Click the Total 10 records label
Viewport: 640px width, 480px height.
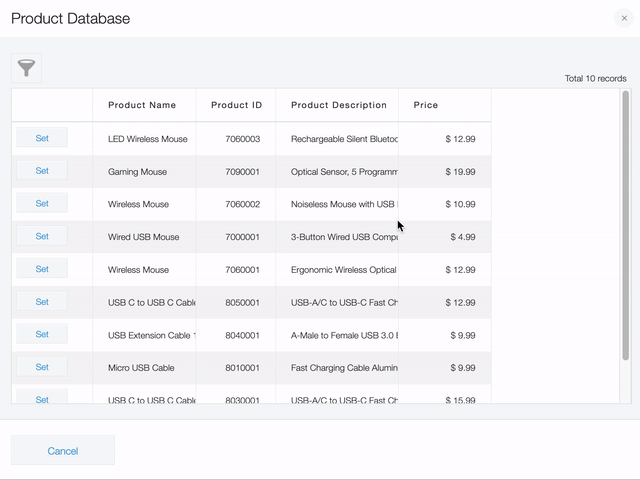[595, 78]
